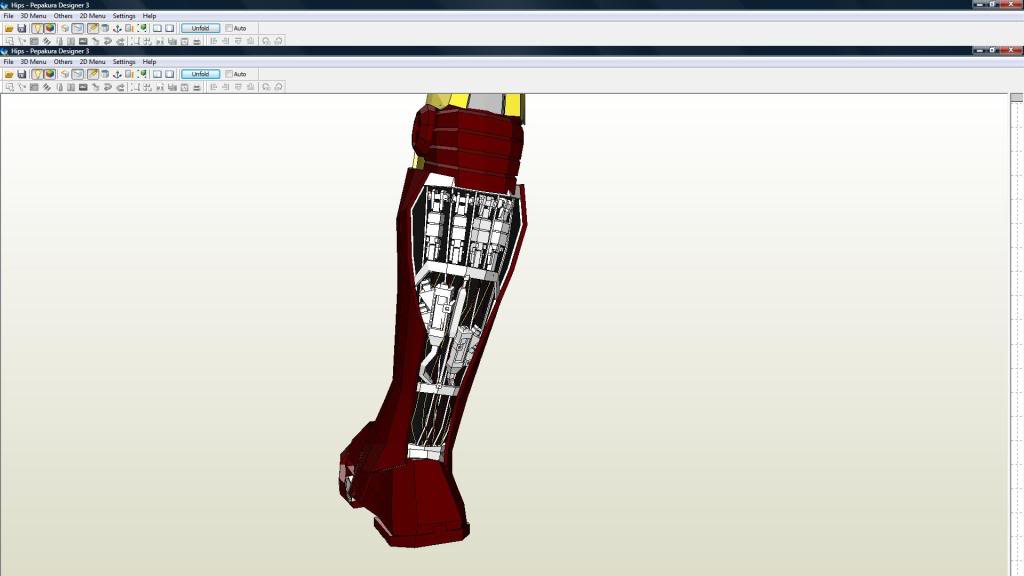The image size is (1024, 576).
Task: Click the Unfold button in the background window
Action: click(x=200, y=29)
